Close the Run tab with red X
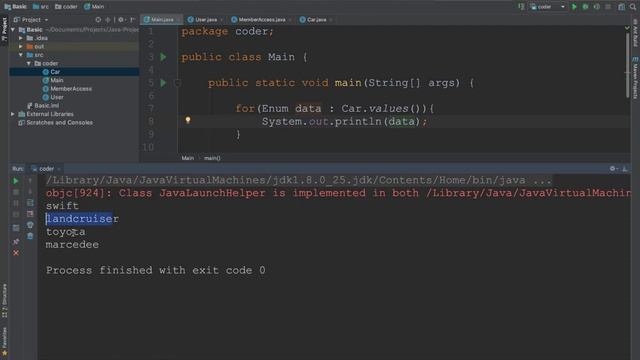The width and height of the screenshot is (640, 360). click(x=16, y=253)
